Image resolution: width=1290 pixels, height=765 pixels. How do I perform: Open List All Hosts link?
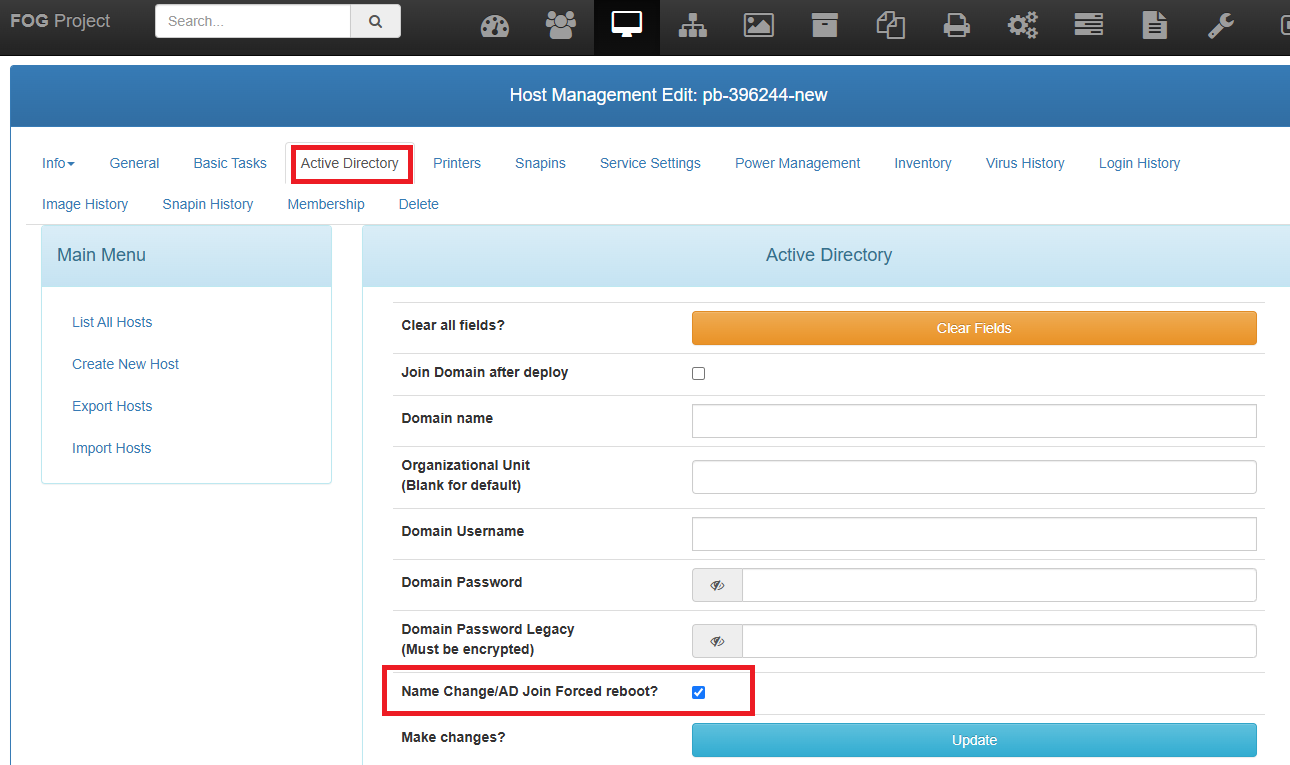(x=112, y=322)
